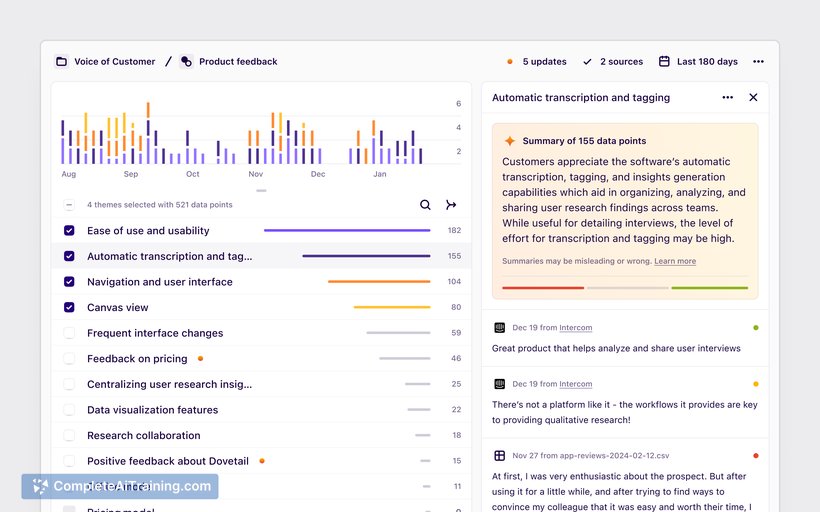Click the Intercom source icon on first feedback
Image resolution: width=820 pixels, height=512 pixels.
click(x=500, y=328)
